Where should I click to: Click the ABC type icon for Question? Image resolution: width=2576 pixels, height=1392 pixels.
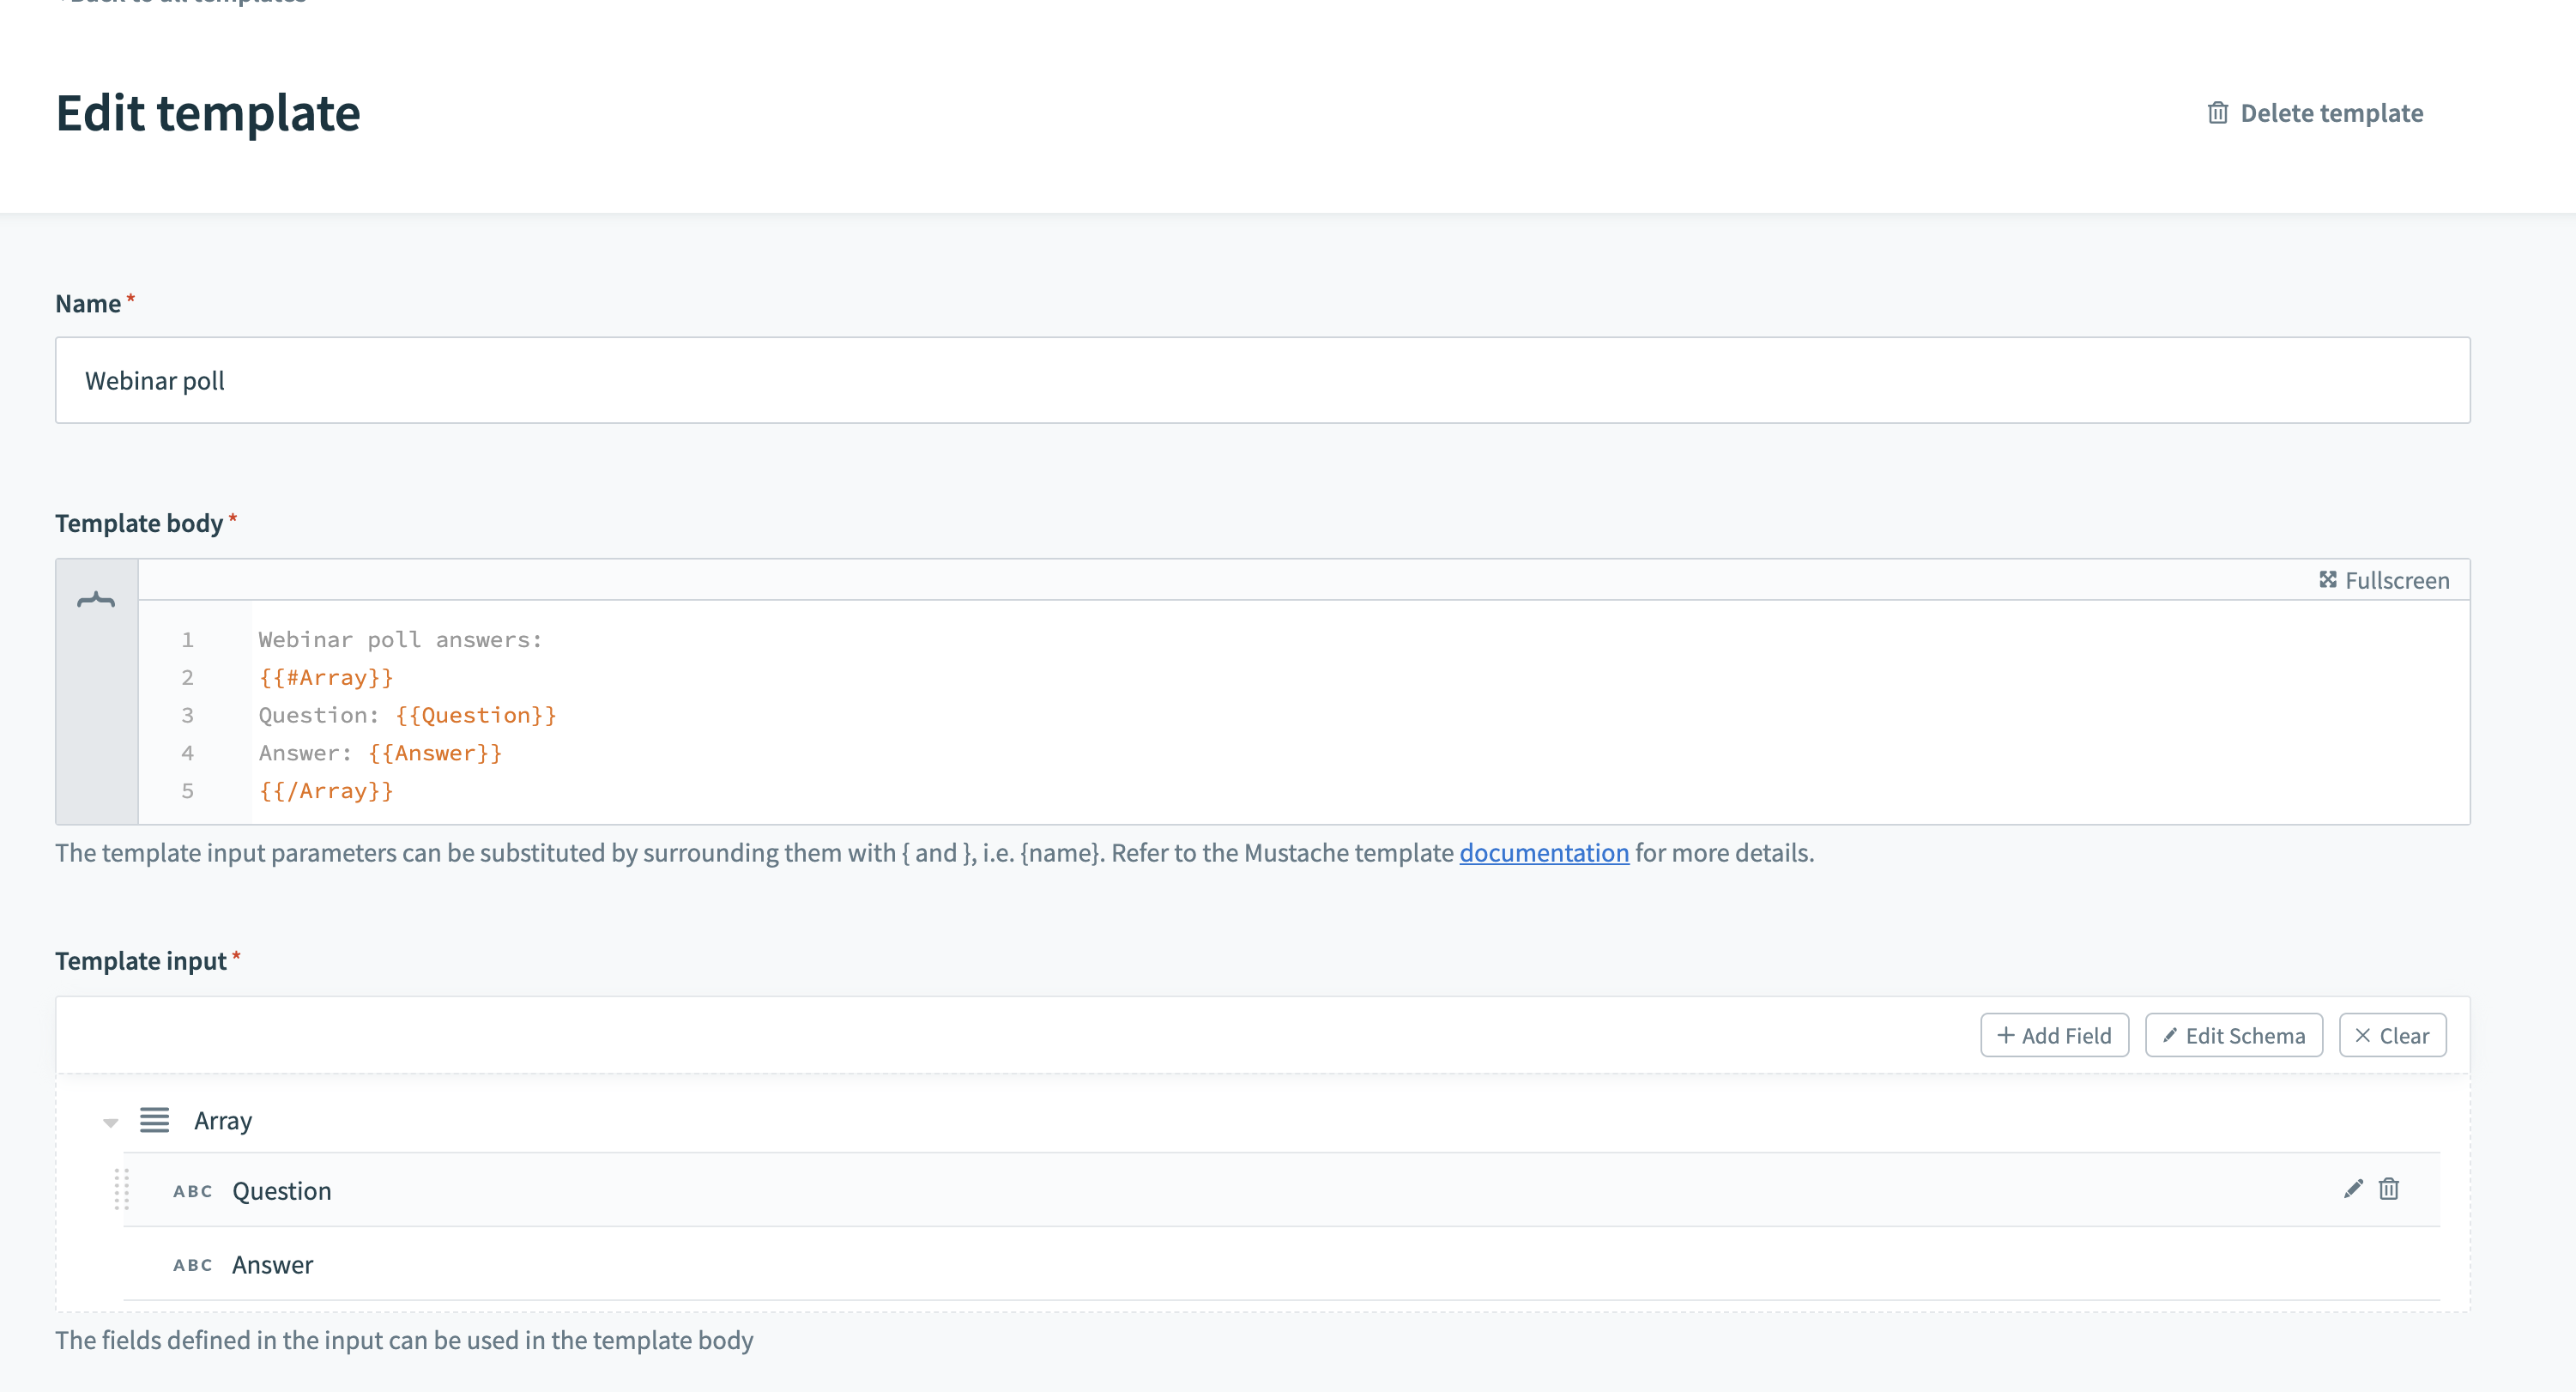[192, 1191]
